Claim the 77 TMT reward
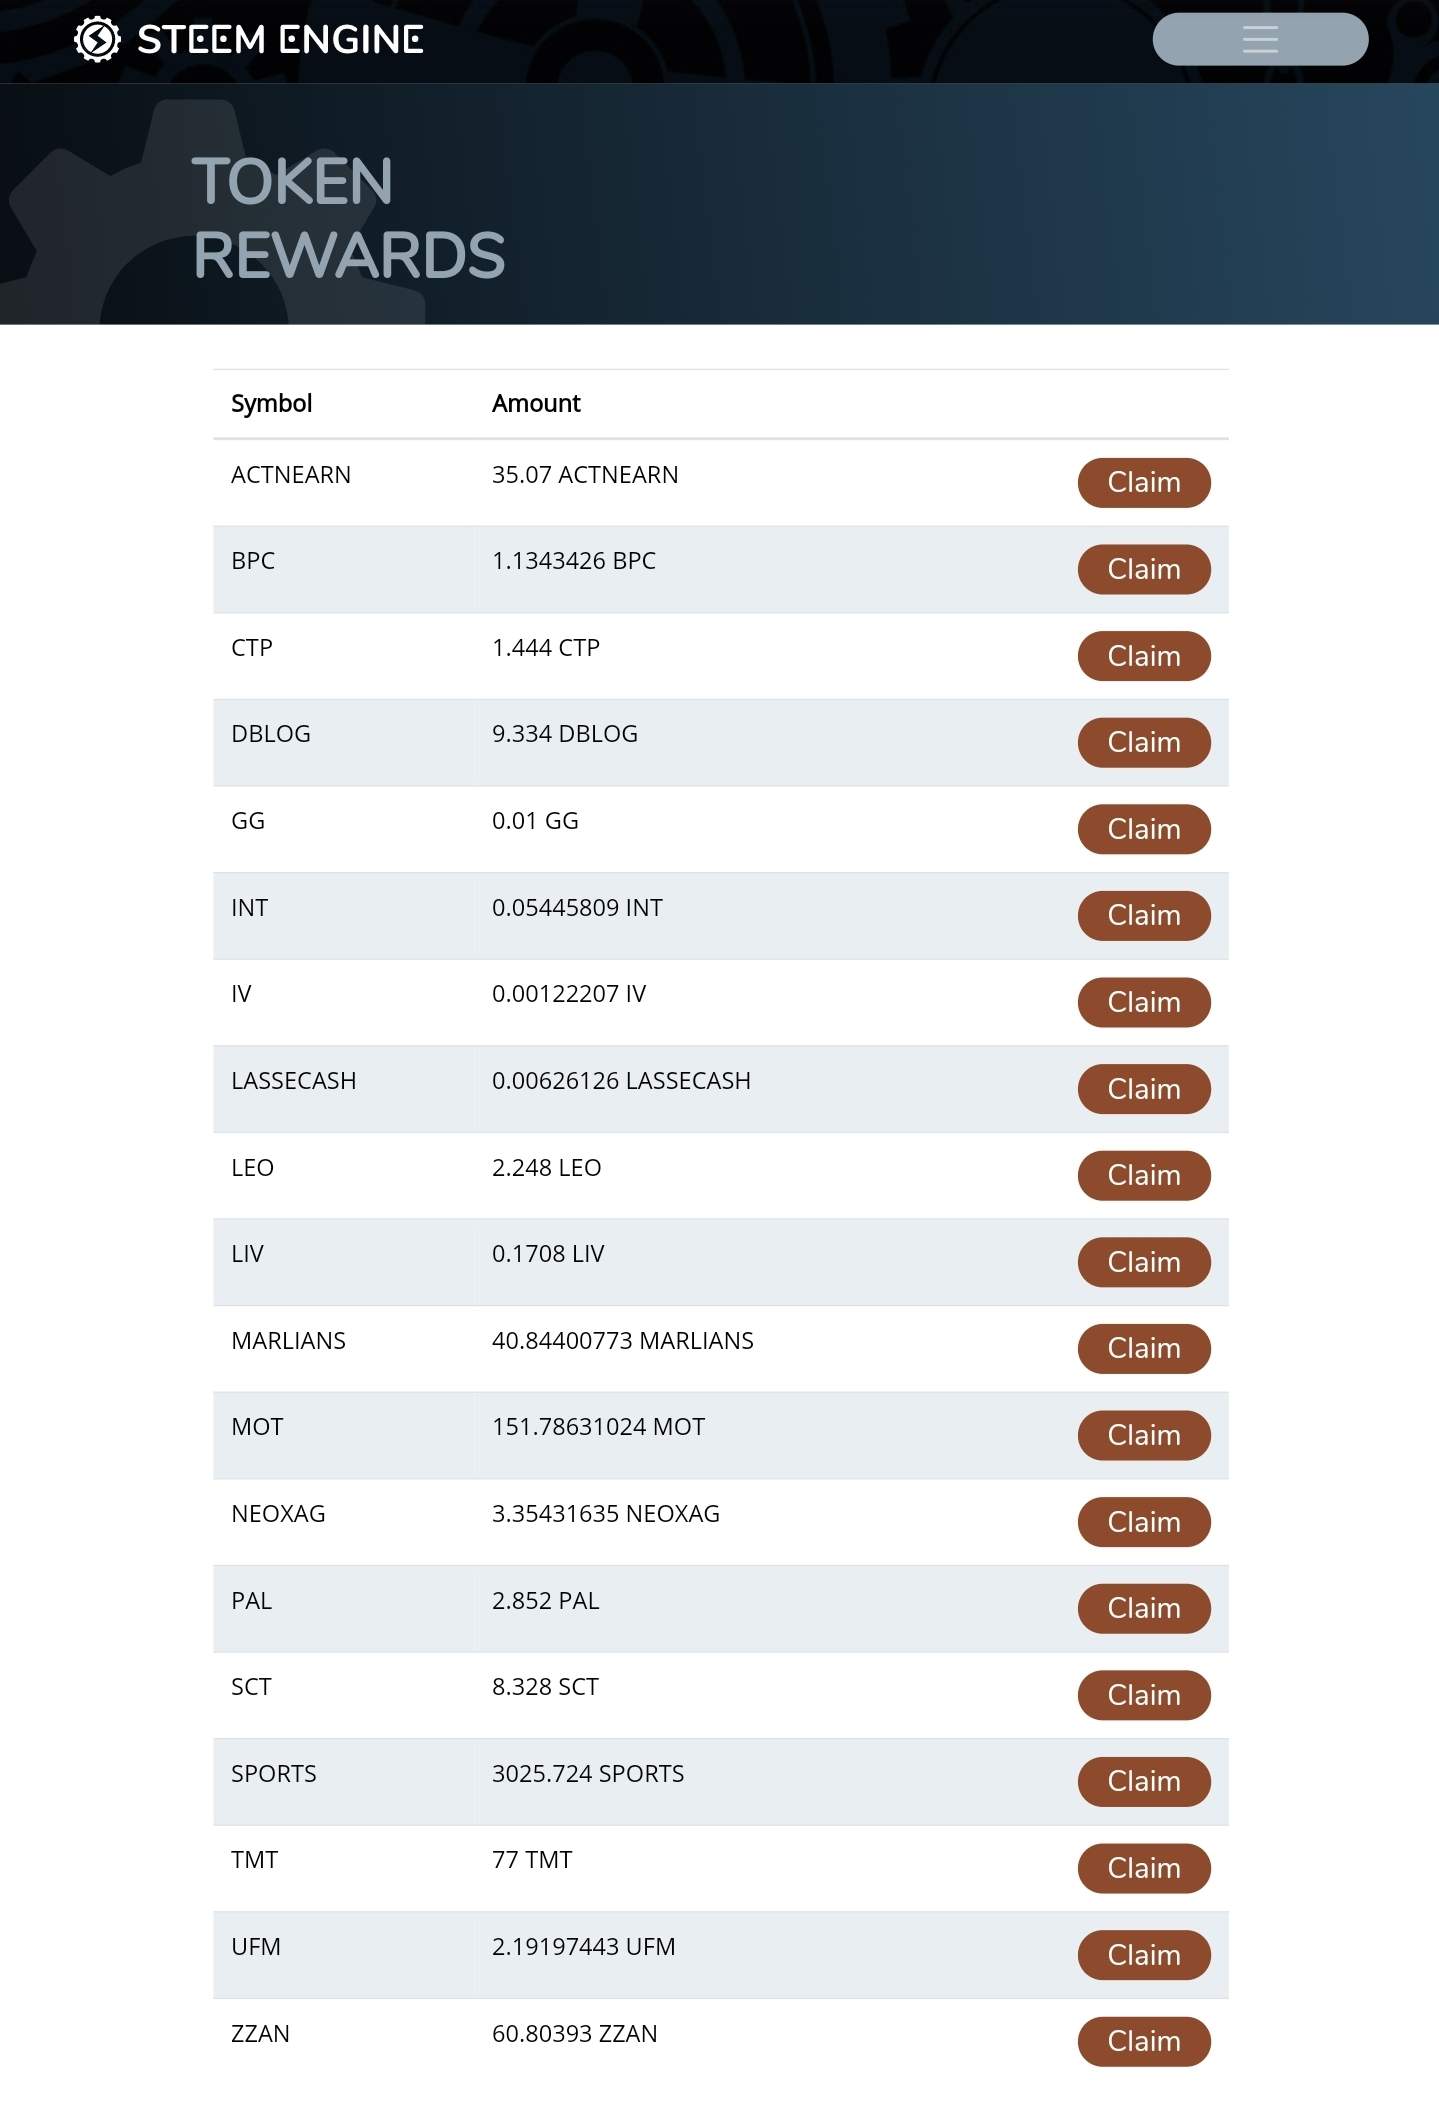1439x2101 pixels. click(x=1143, y=1869)
